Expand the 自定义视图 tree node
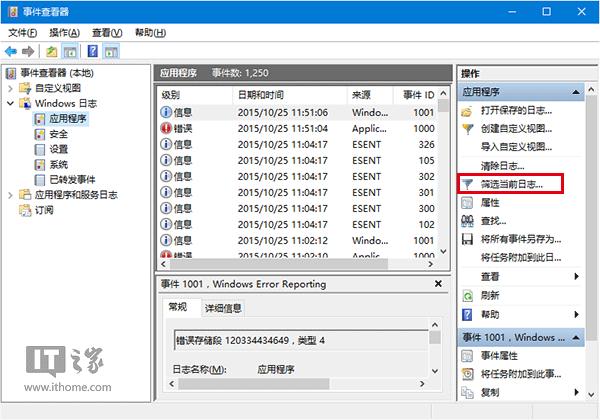This screenshot has width=600, height=420. [10, 88]
